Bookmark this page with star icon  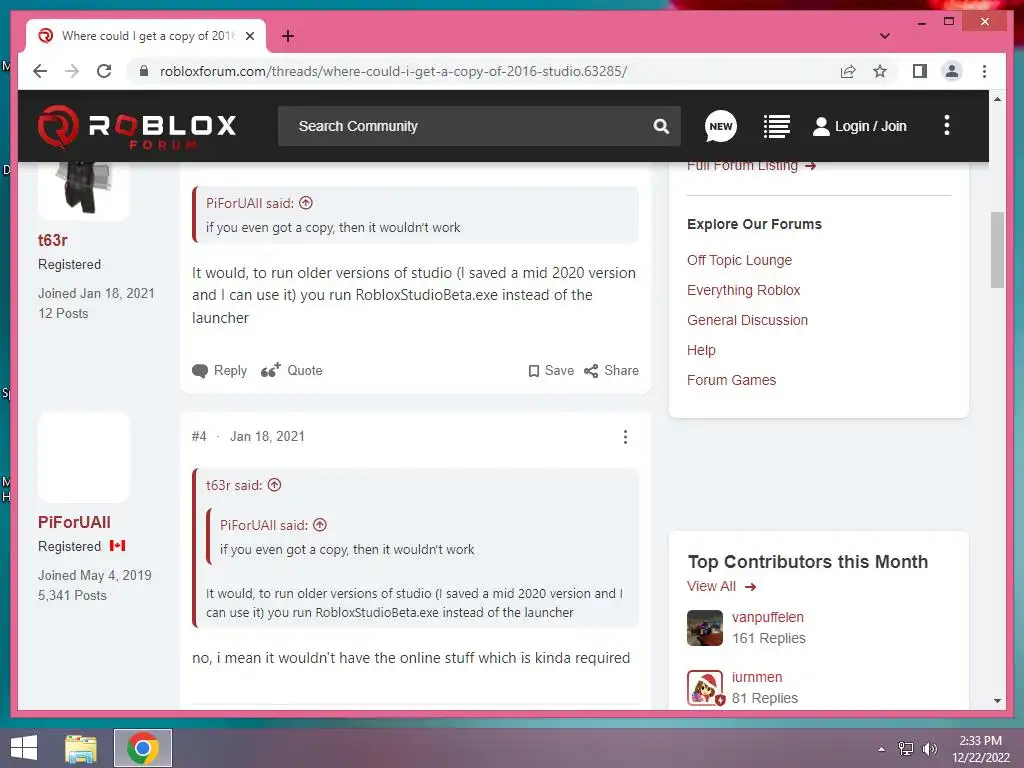[x=880, y=71]
